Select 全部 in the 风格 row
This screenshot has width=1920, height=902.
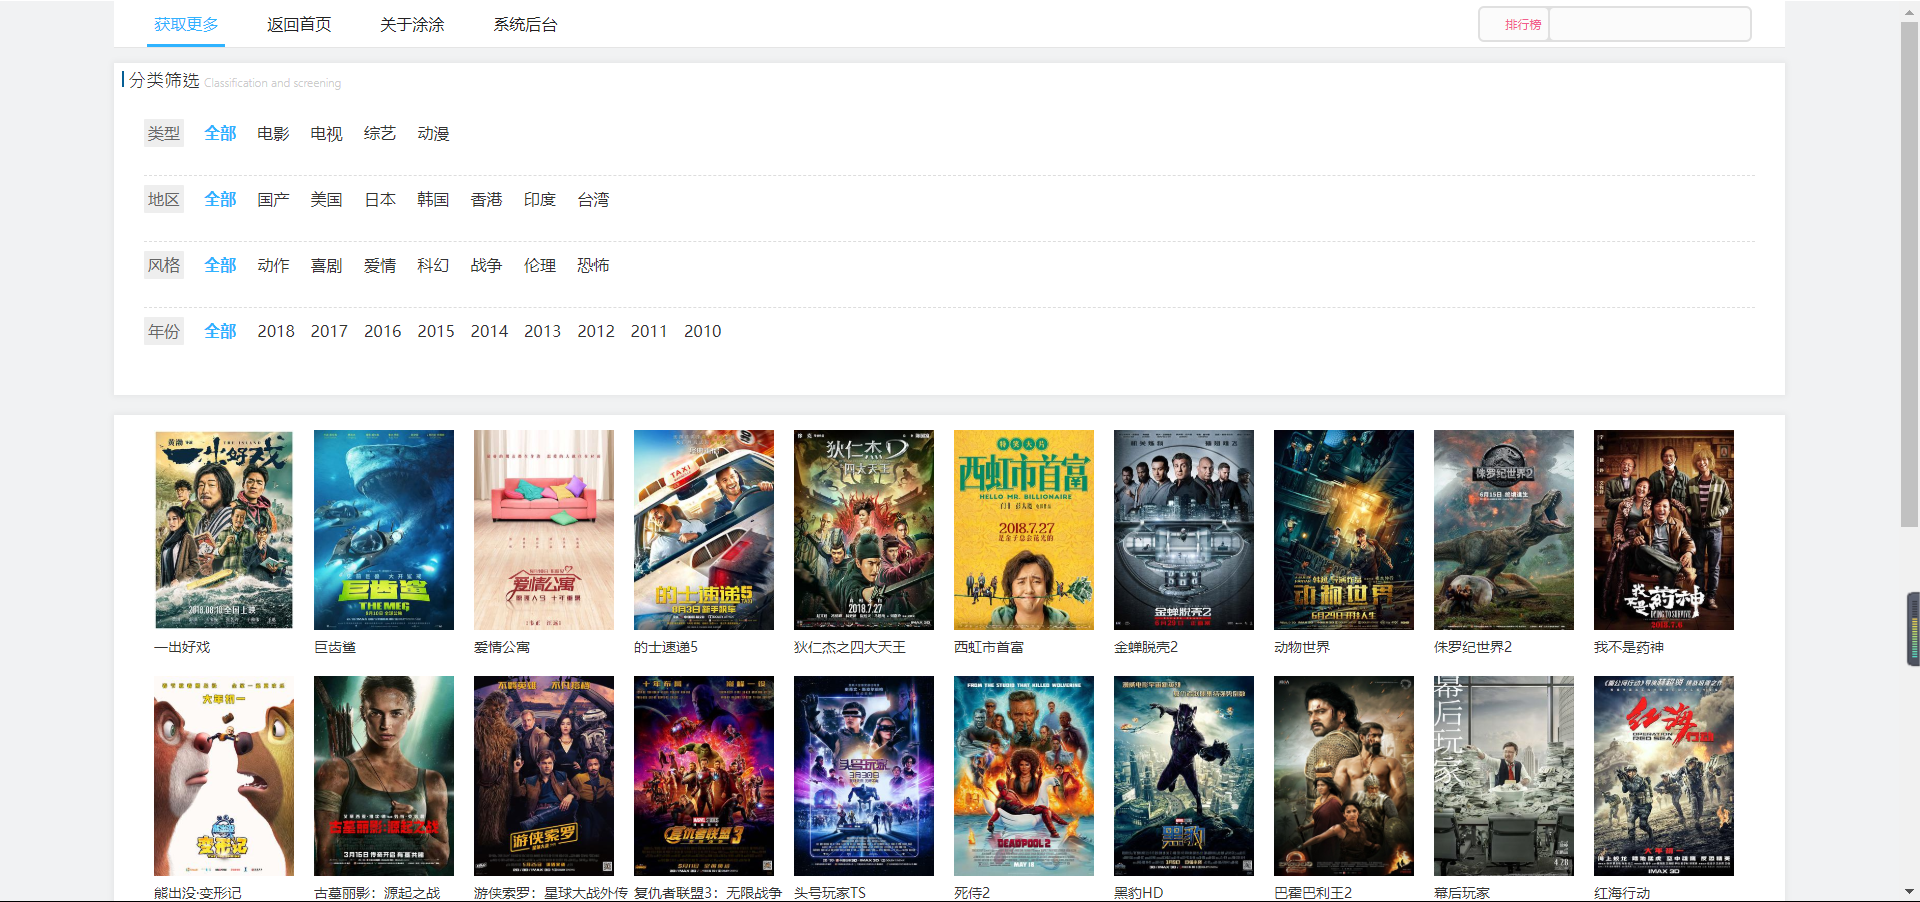pos(220,265)
